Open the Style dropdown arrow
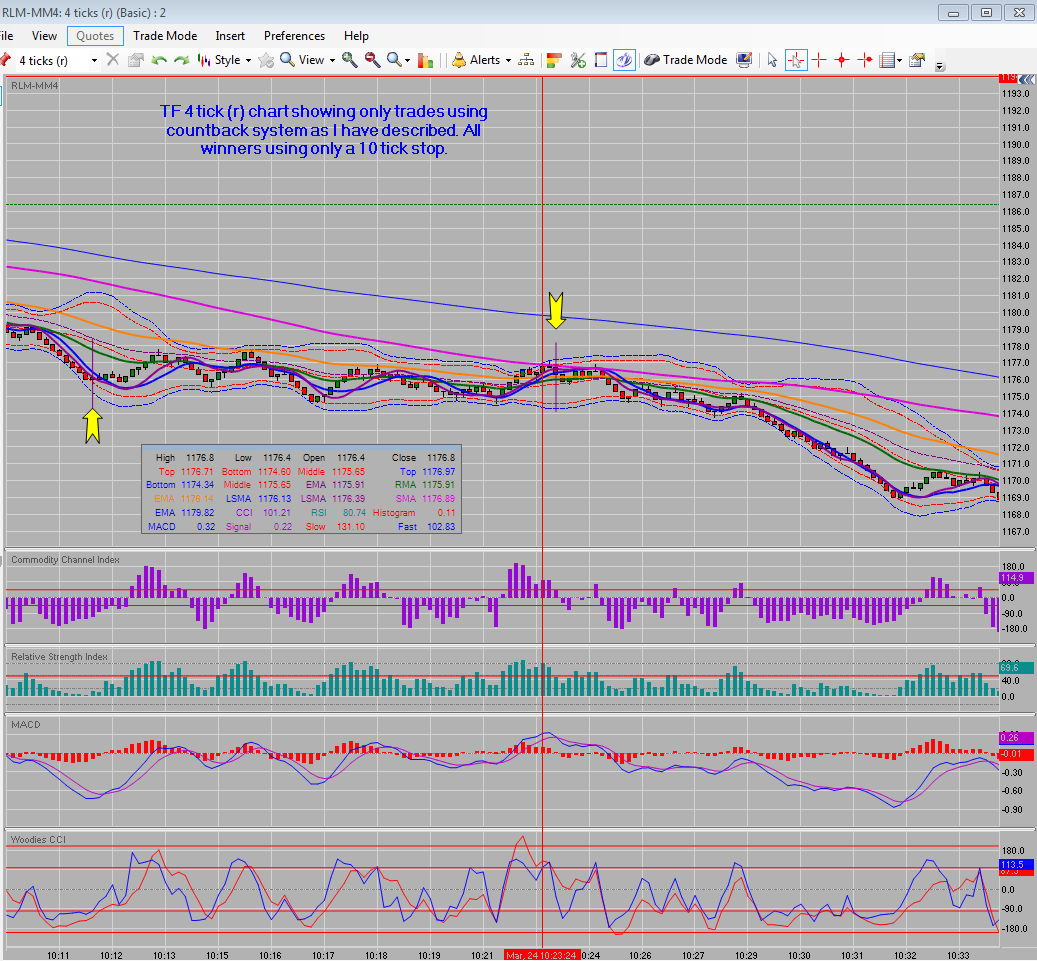Image resolution: width=1037 pixels, height=961 pixels. (x=249, y=60)
